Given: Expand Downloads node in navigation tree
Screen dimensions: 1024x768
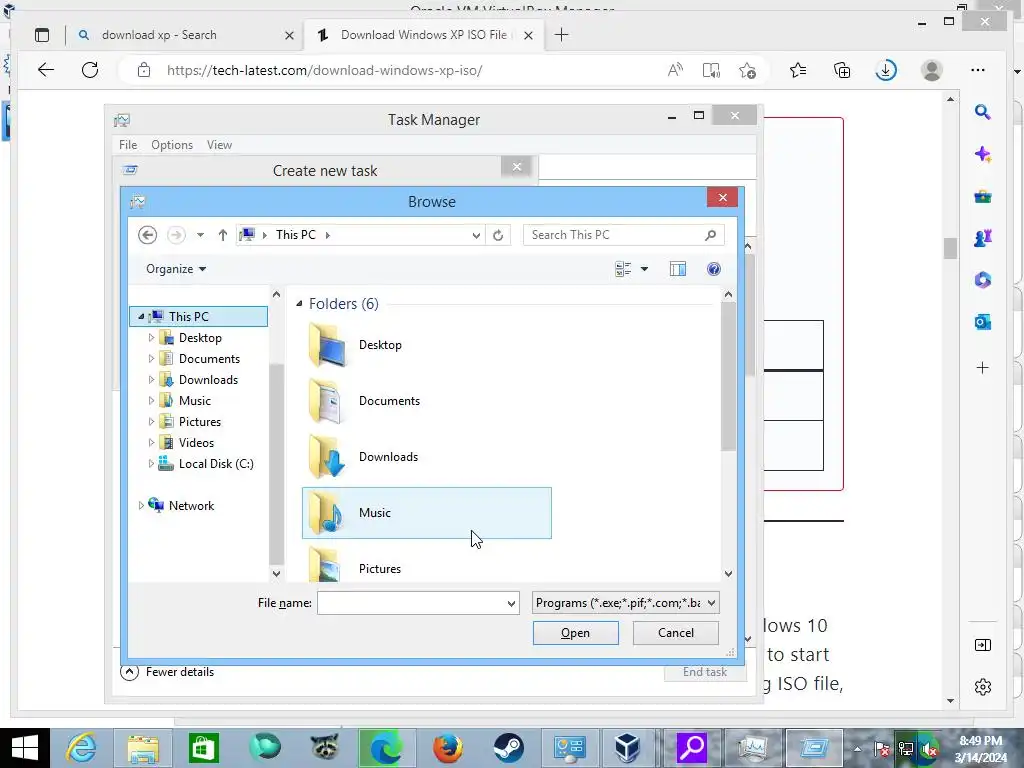Looking at the screenshot, I should point(151,379).
